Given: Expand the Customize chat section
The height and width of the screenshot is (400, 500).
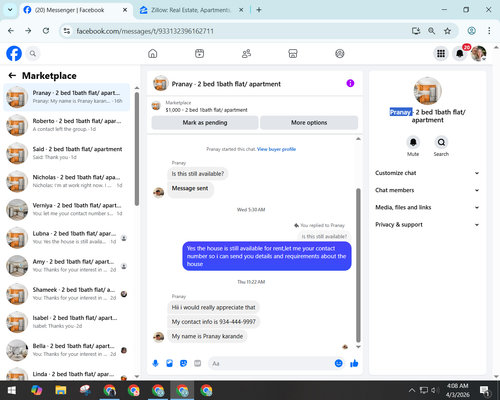Looking at the screenshot, I should coord(427,173).
